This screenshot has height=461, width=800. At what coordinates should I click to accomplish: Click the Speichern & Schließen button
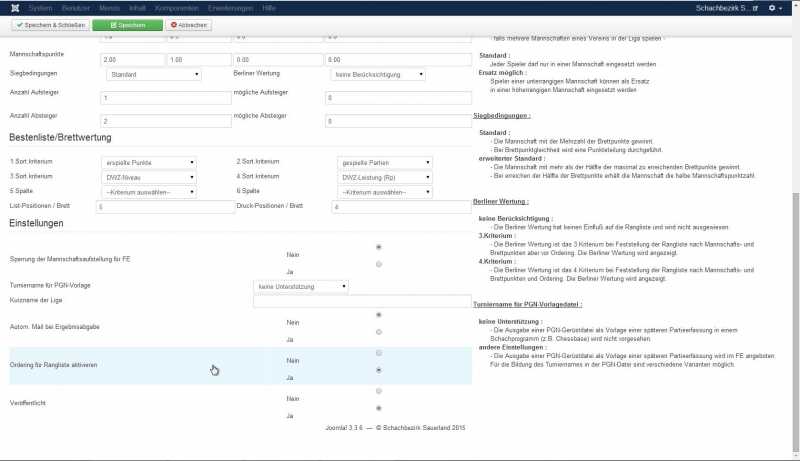tap(47, 24)
